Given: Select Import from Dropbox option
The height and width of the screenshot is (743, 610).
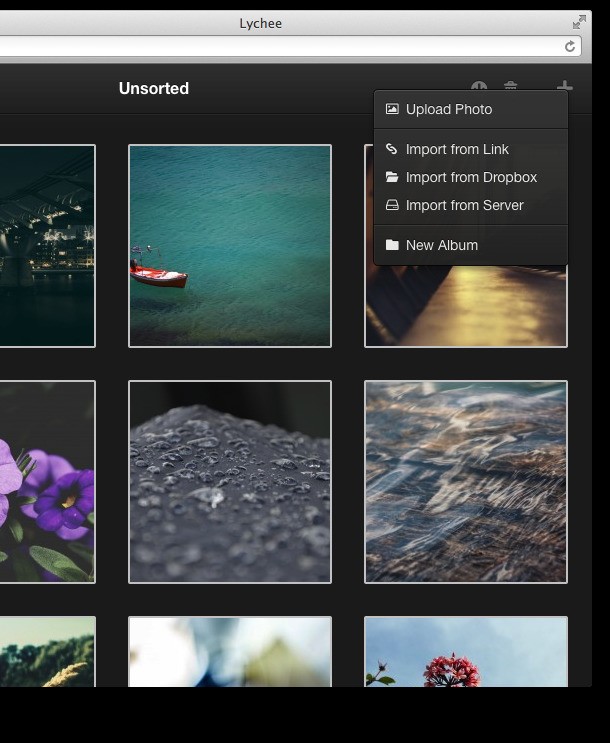Looking at the screenshot, I should [471, 177].
